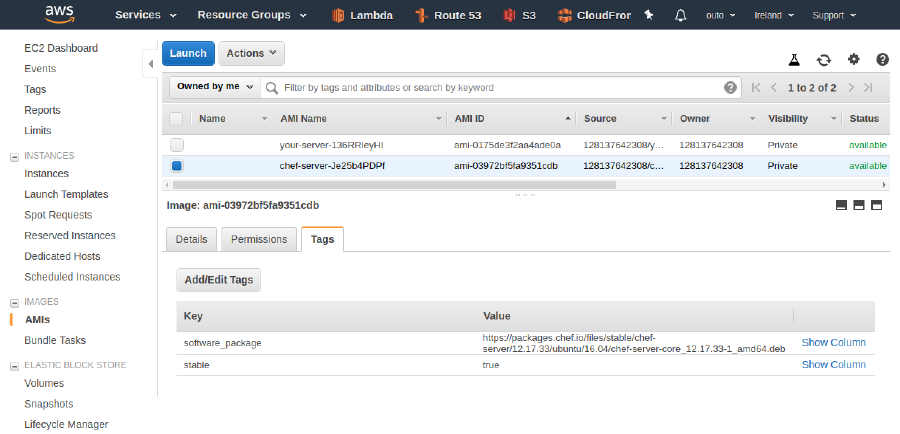
Task: Open Bundle Tasks in the sidebar
Action: pos(55,340)
